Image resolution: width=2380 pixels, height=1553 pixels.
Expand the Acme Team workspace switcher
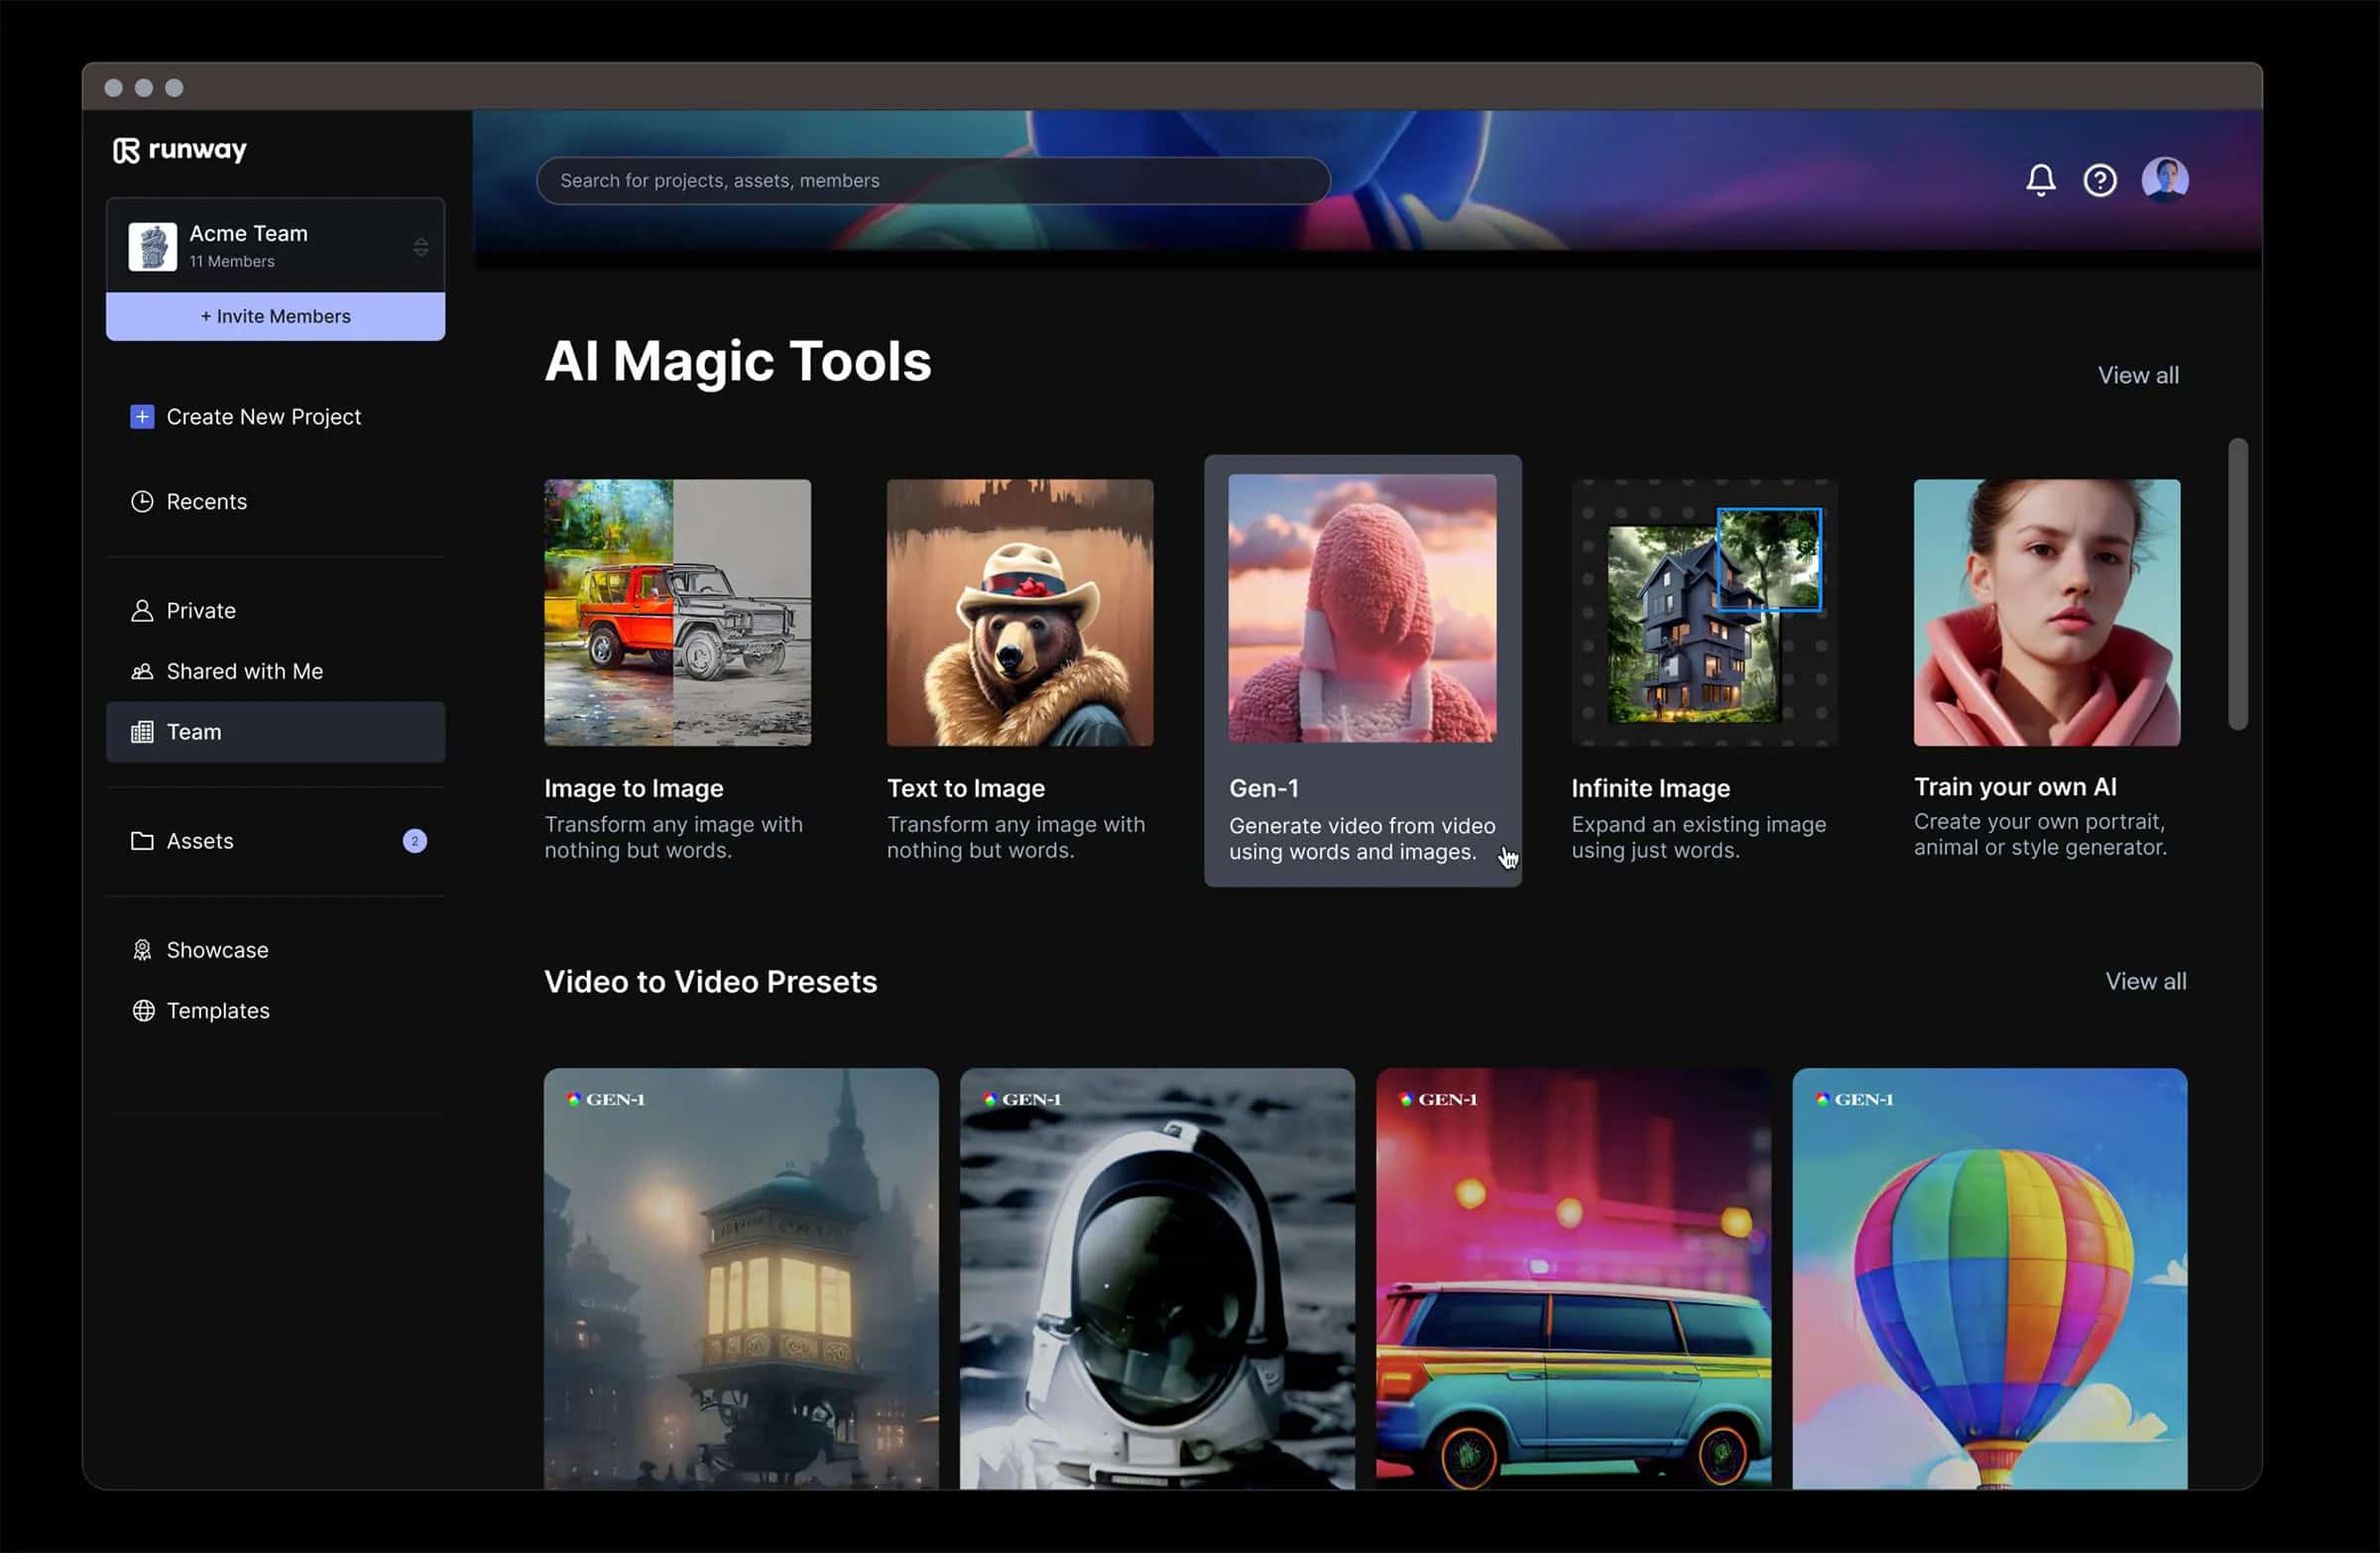coord(275,246)
